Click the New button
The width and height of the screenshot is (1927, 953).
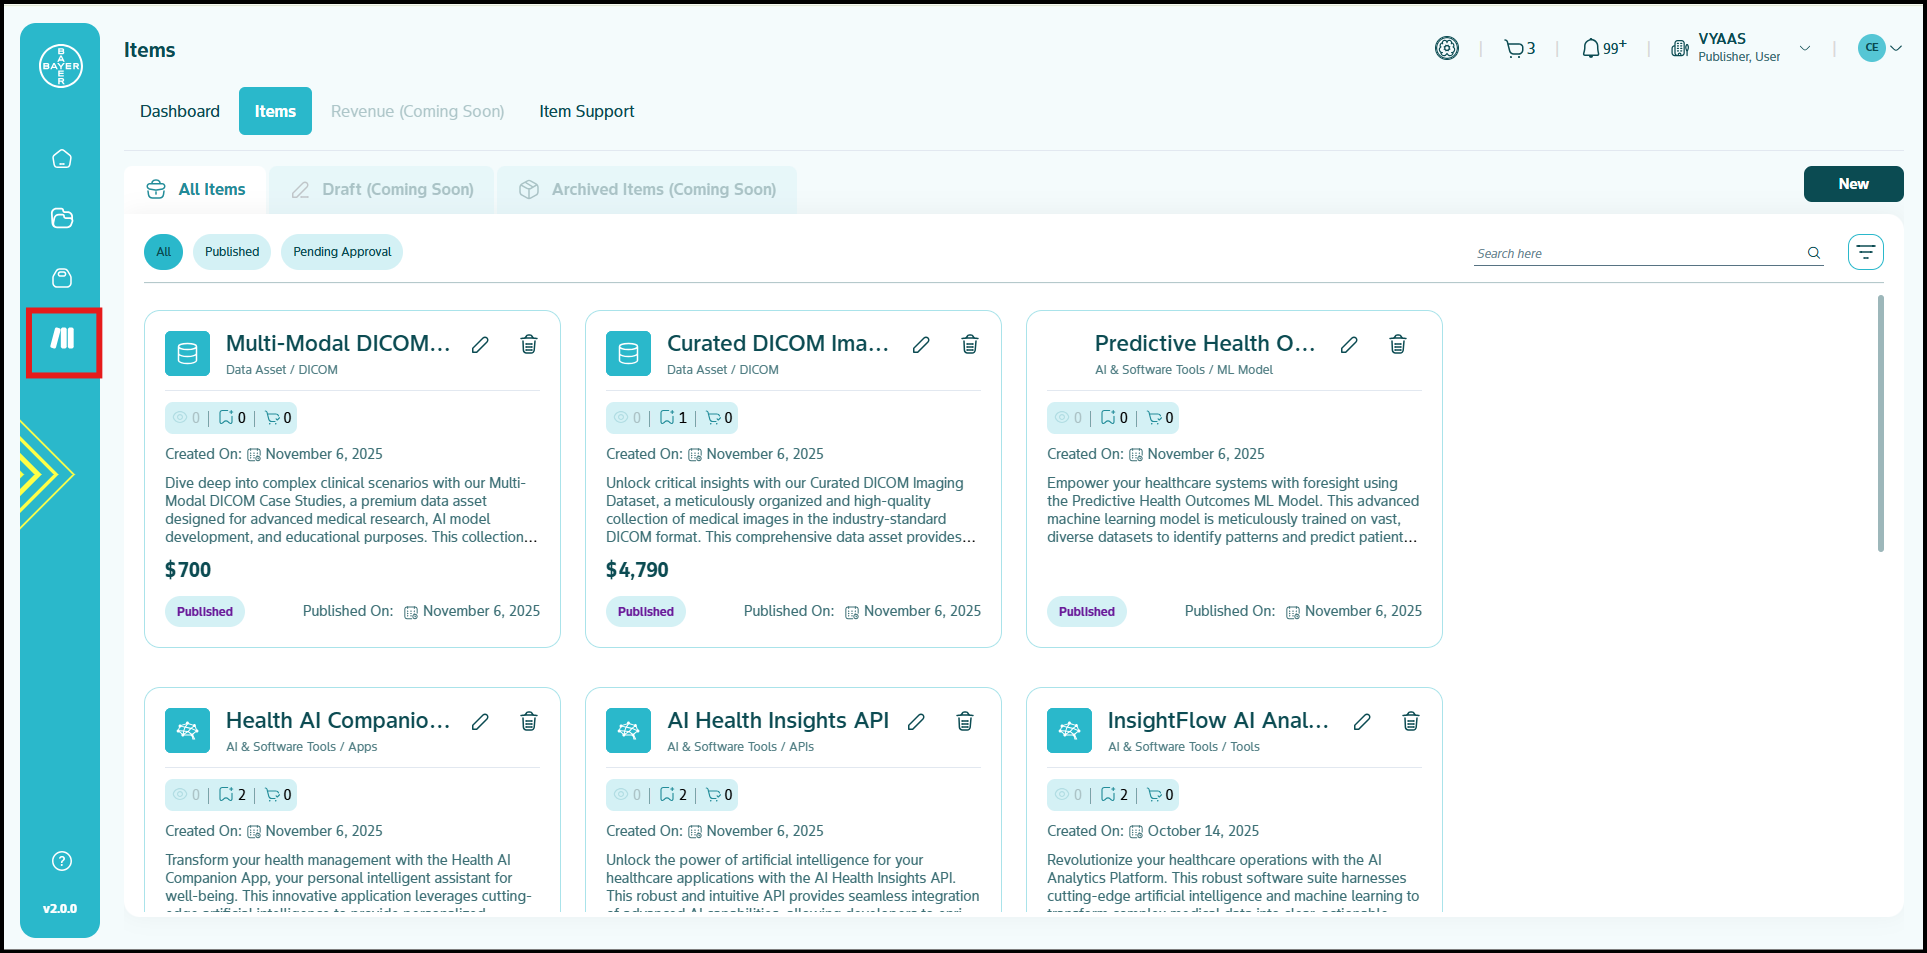click(x=1852, y=184)
